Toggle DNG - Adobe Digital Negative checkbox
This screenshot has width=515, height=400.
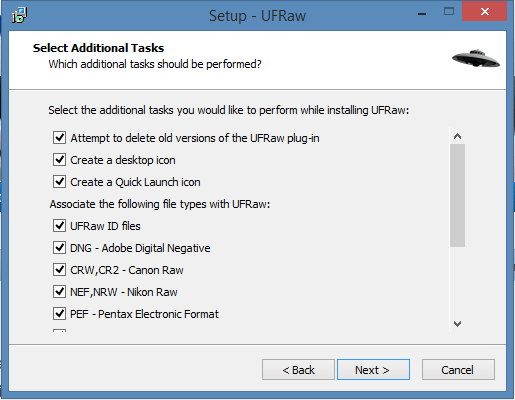59,247
